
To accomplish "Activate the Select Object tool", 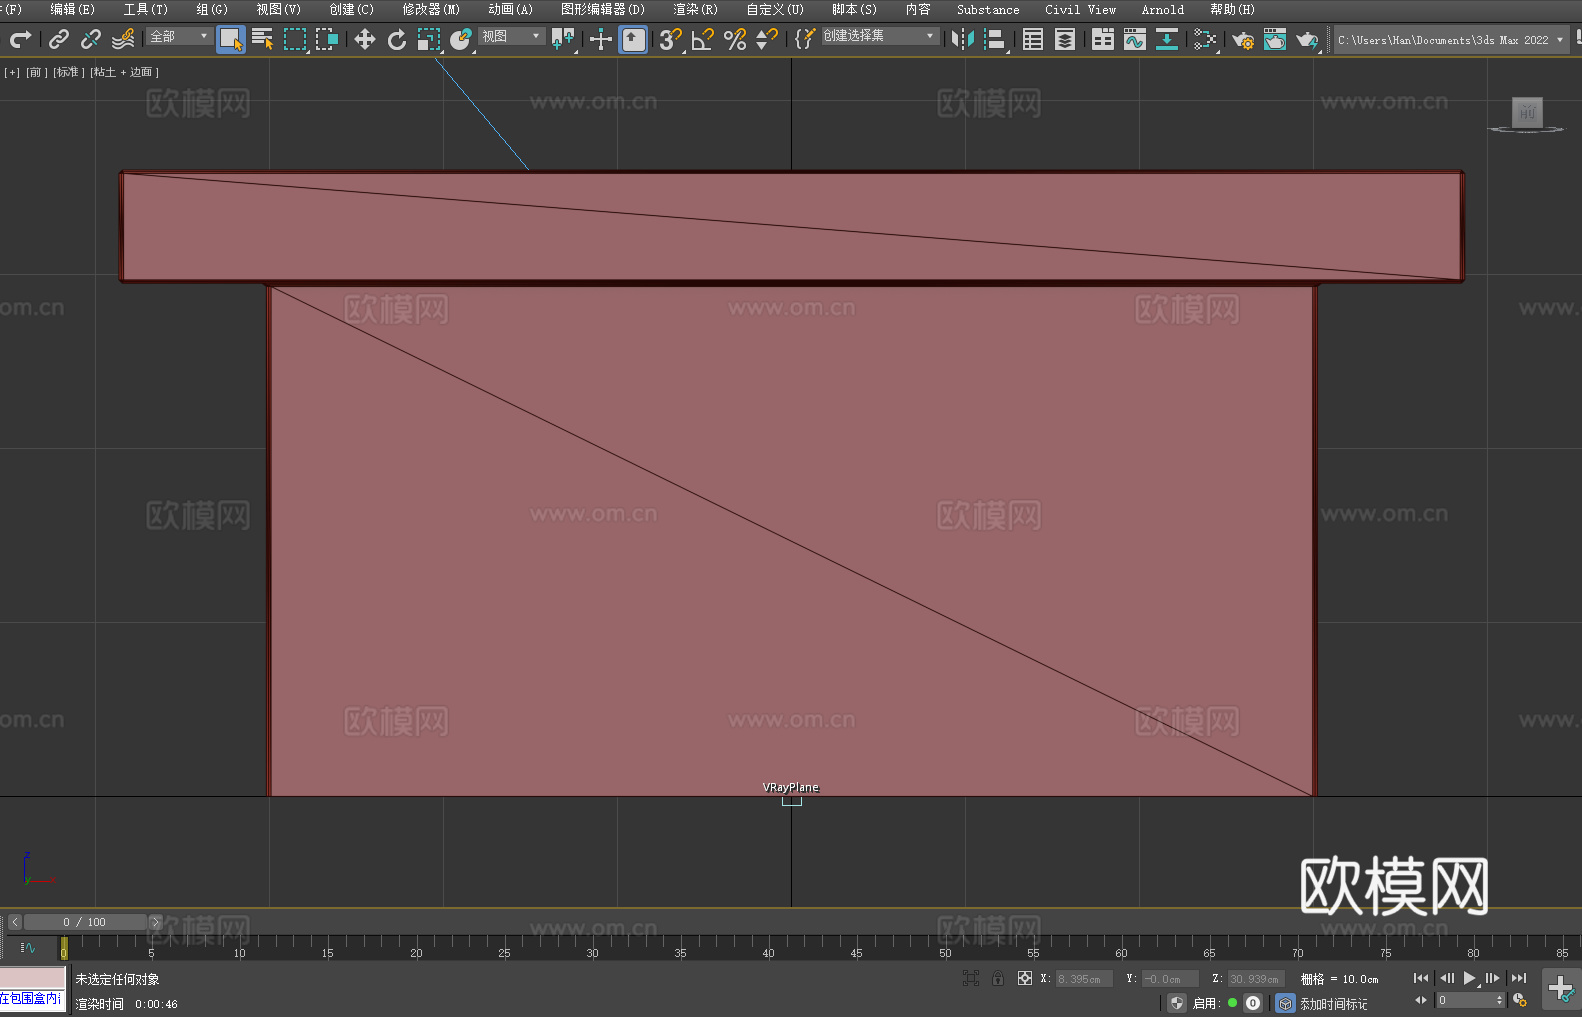I will click(x=231, y=39).
